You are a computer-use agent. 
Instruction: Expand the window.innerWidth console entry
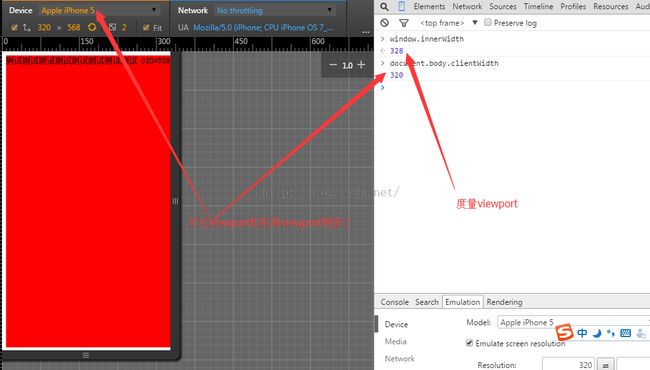point(383,39)
